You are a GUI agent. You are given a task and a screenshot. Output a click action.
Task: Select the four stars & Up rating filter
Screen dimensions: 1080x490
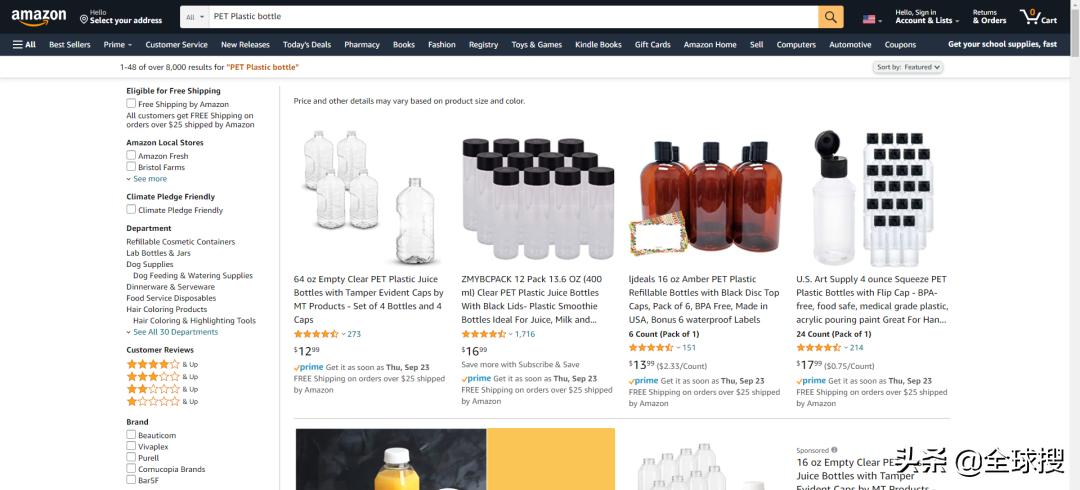coord(162,364)
